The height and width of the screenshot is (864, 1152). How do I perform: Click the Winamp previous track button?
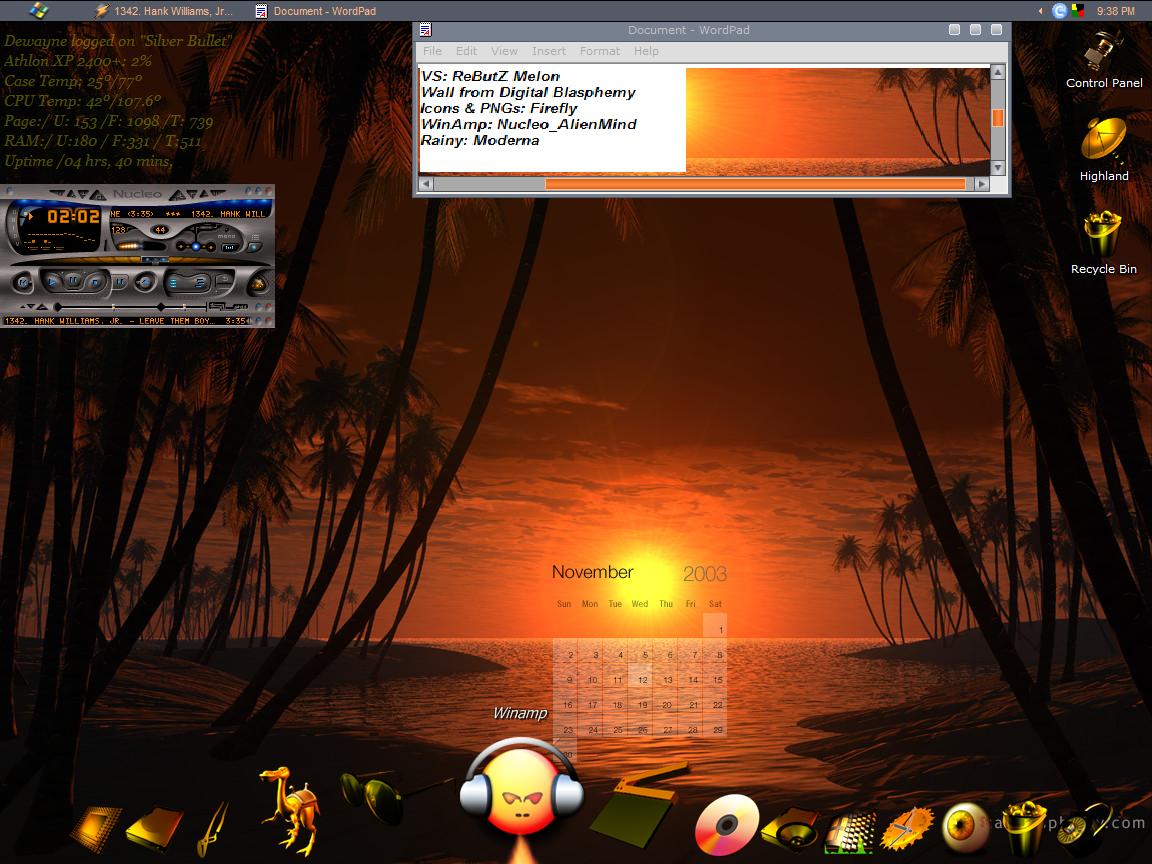pyautogui.click(x=23, y=282)
